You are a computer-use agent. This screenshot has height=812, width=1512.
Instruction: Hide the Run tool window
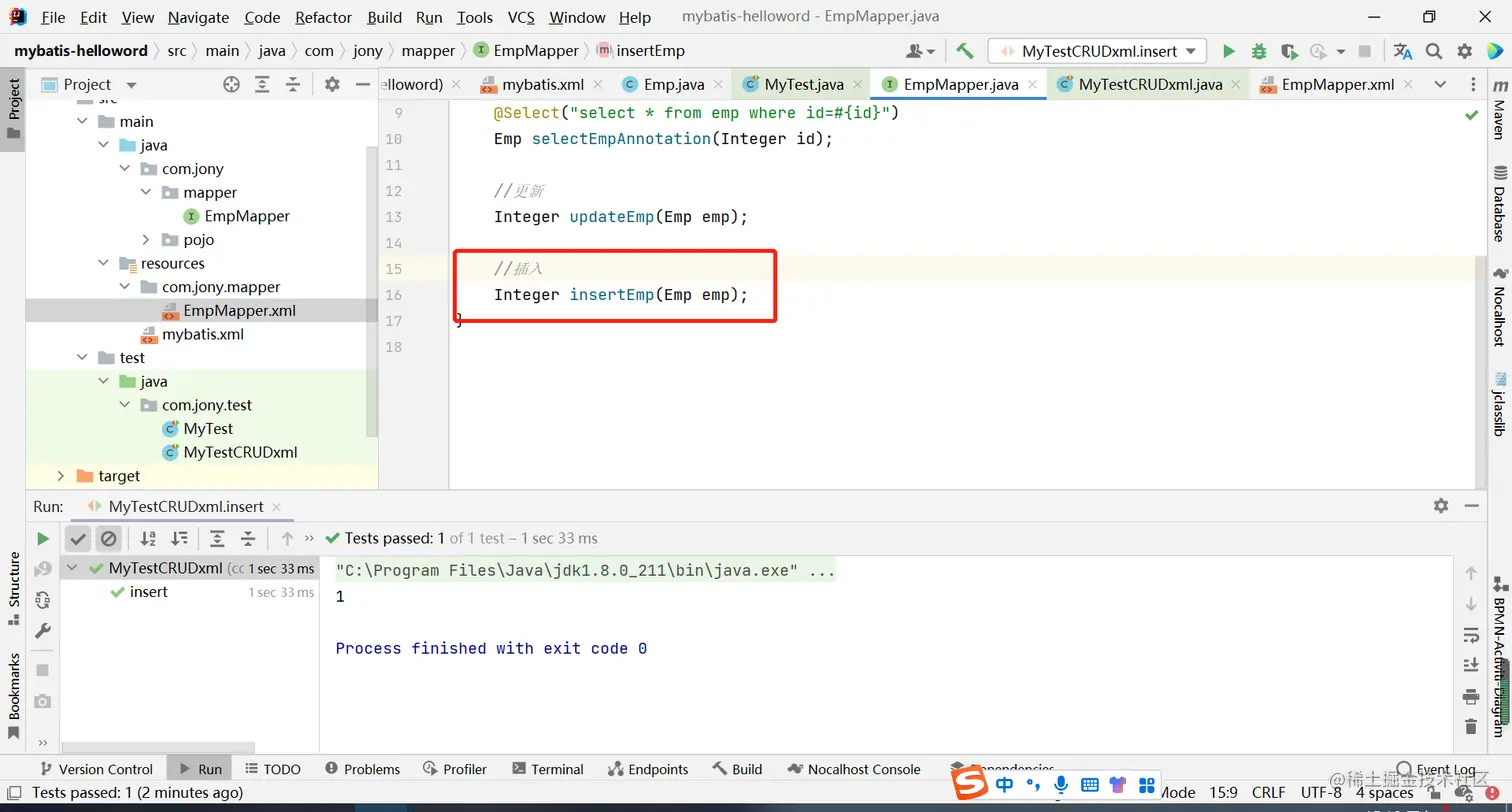(1471, 506)
